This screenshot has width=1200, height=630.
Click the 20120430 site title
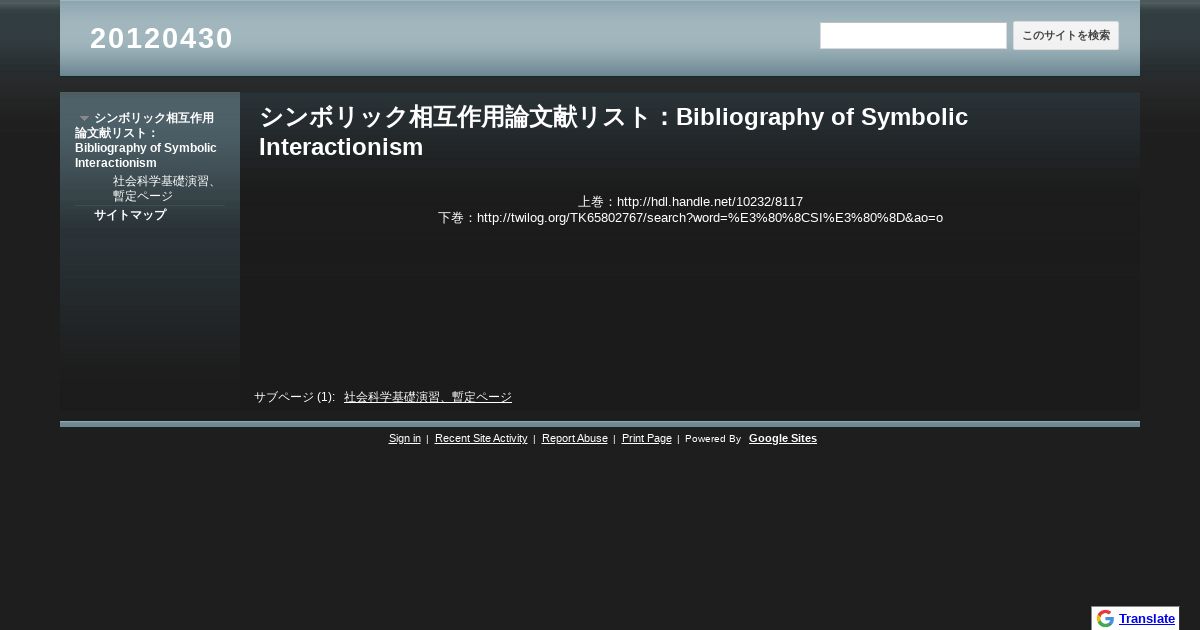click(161, 38)
